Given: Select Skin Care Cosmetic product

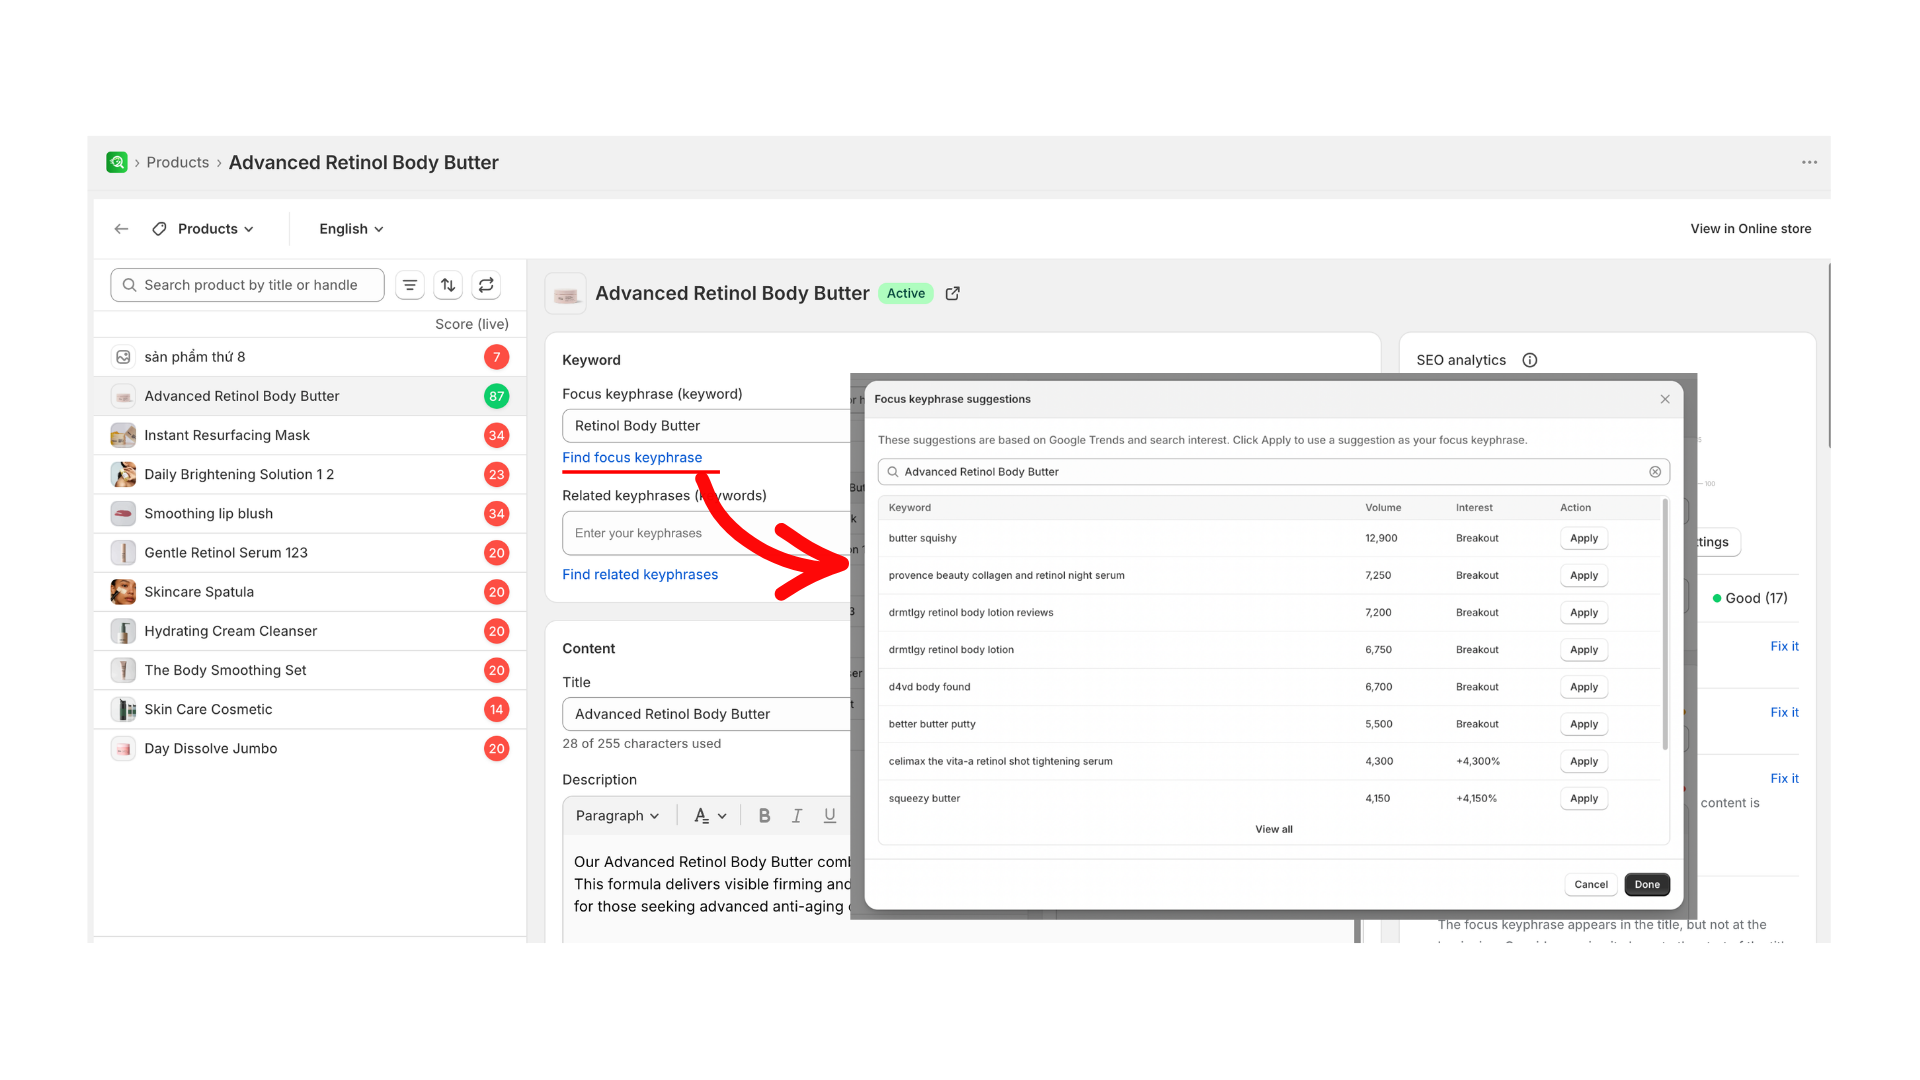Looking at the screenshot, I should (310, 709).
